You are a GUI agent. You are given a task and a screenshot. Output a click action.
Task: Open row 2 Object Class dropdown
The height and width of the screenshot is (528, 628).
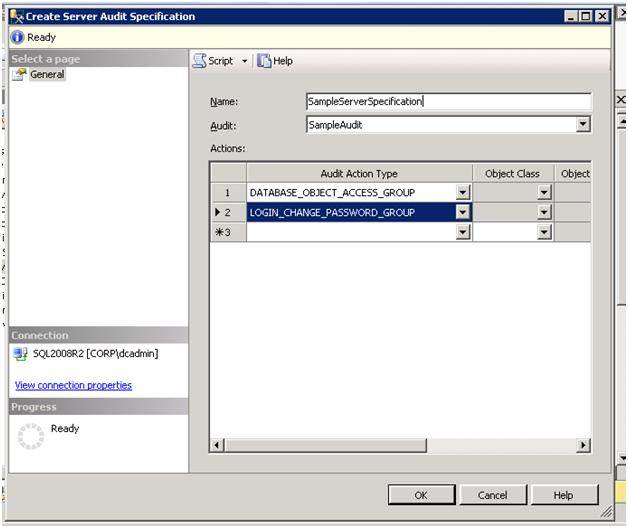pyautogui.click(x=543, y=212)
